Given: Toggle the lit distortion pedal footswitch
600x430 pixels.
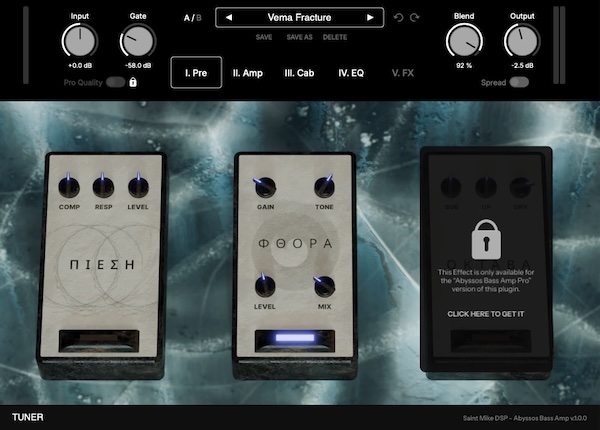Looking at the screenshot, I should (x=295, y=340).
